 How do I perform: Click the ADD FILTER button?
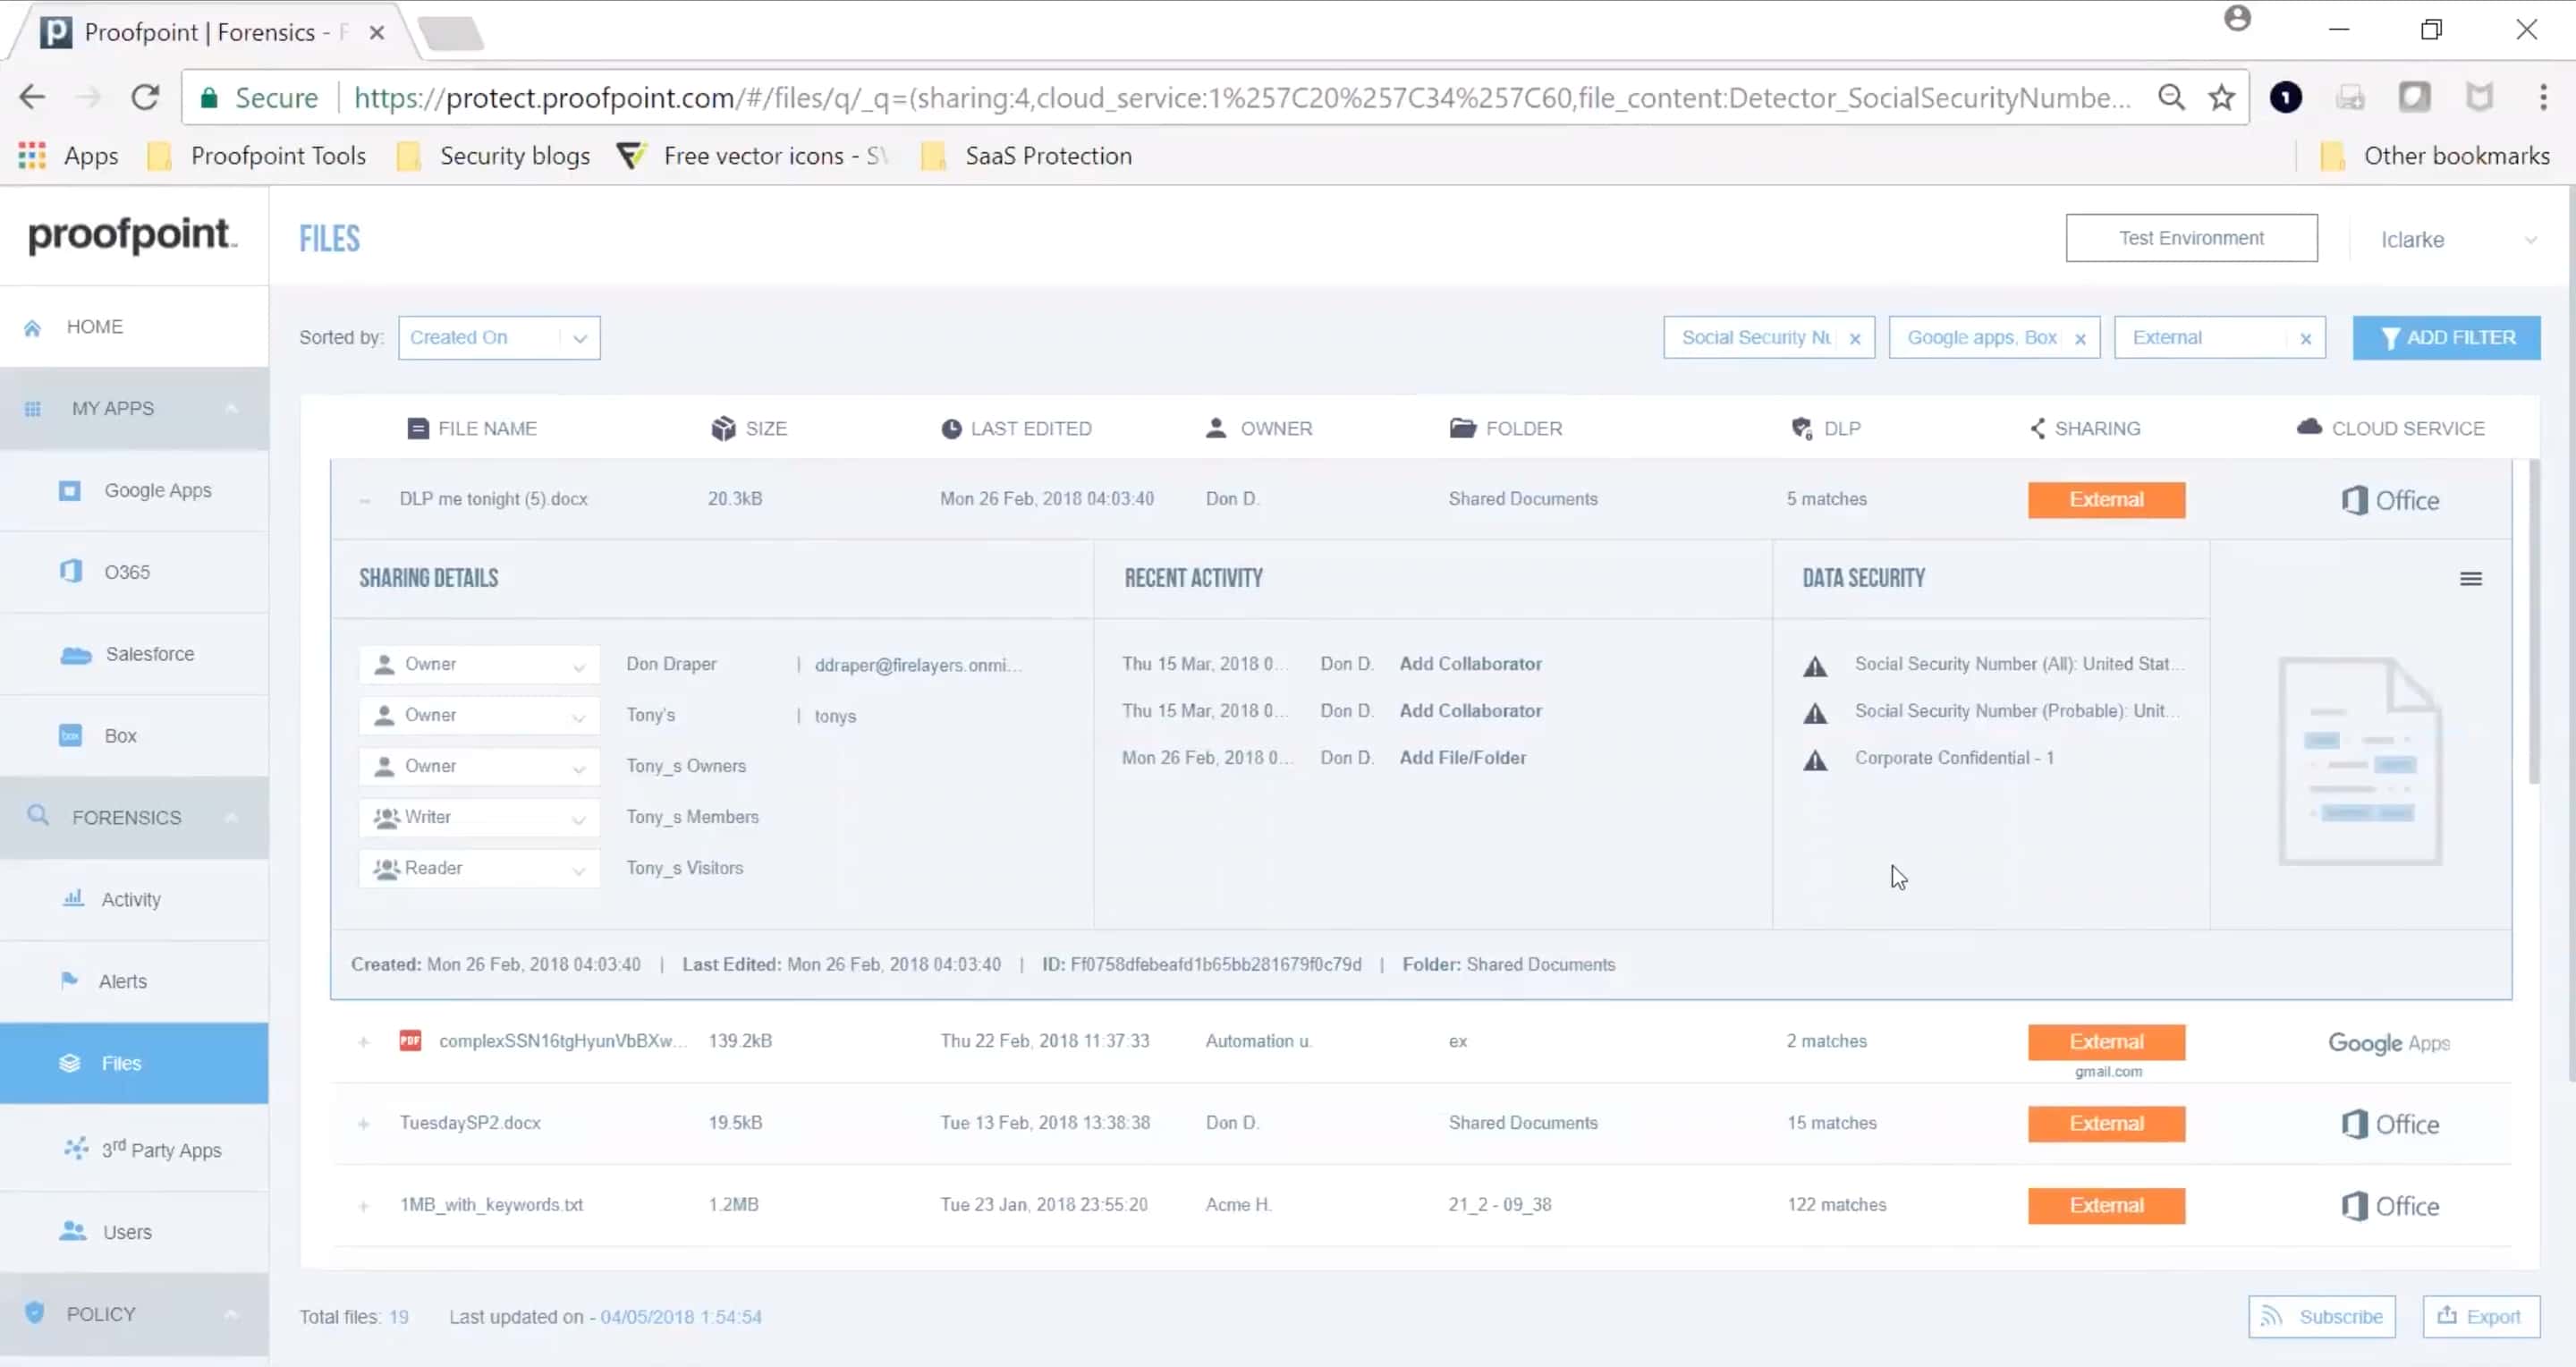click(x=2446, y=338)
